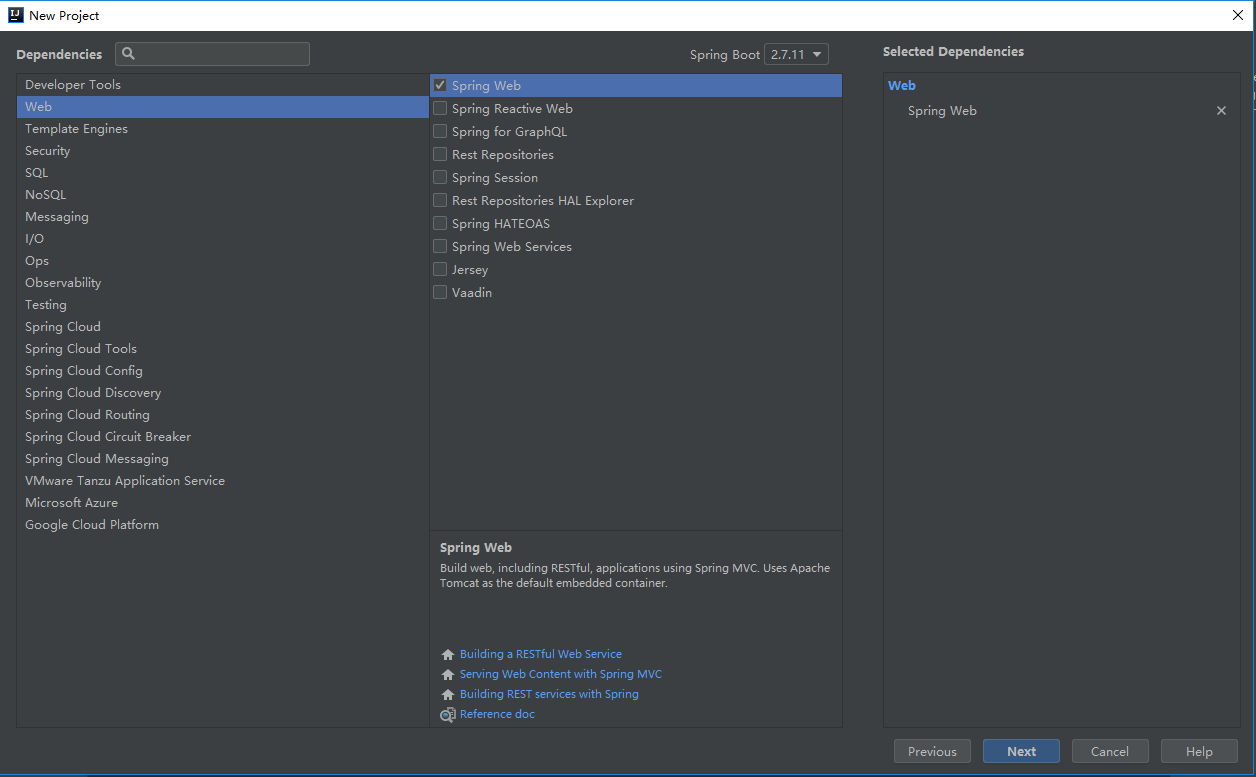Uncheck the Spring Web checkbox
Viewport: 1256px width, 777px height.
click(x=440, y=86)
